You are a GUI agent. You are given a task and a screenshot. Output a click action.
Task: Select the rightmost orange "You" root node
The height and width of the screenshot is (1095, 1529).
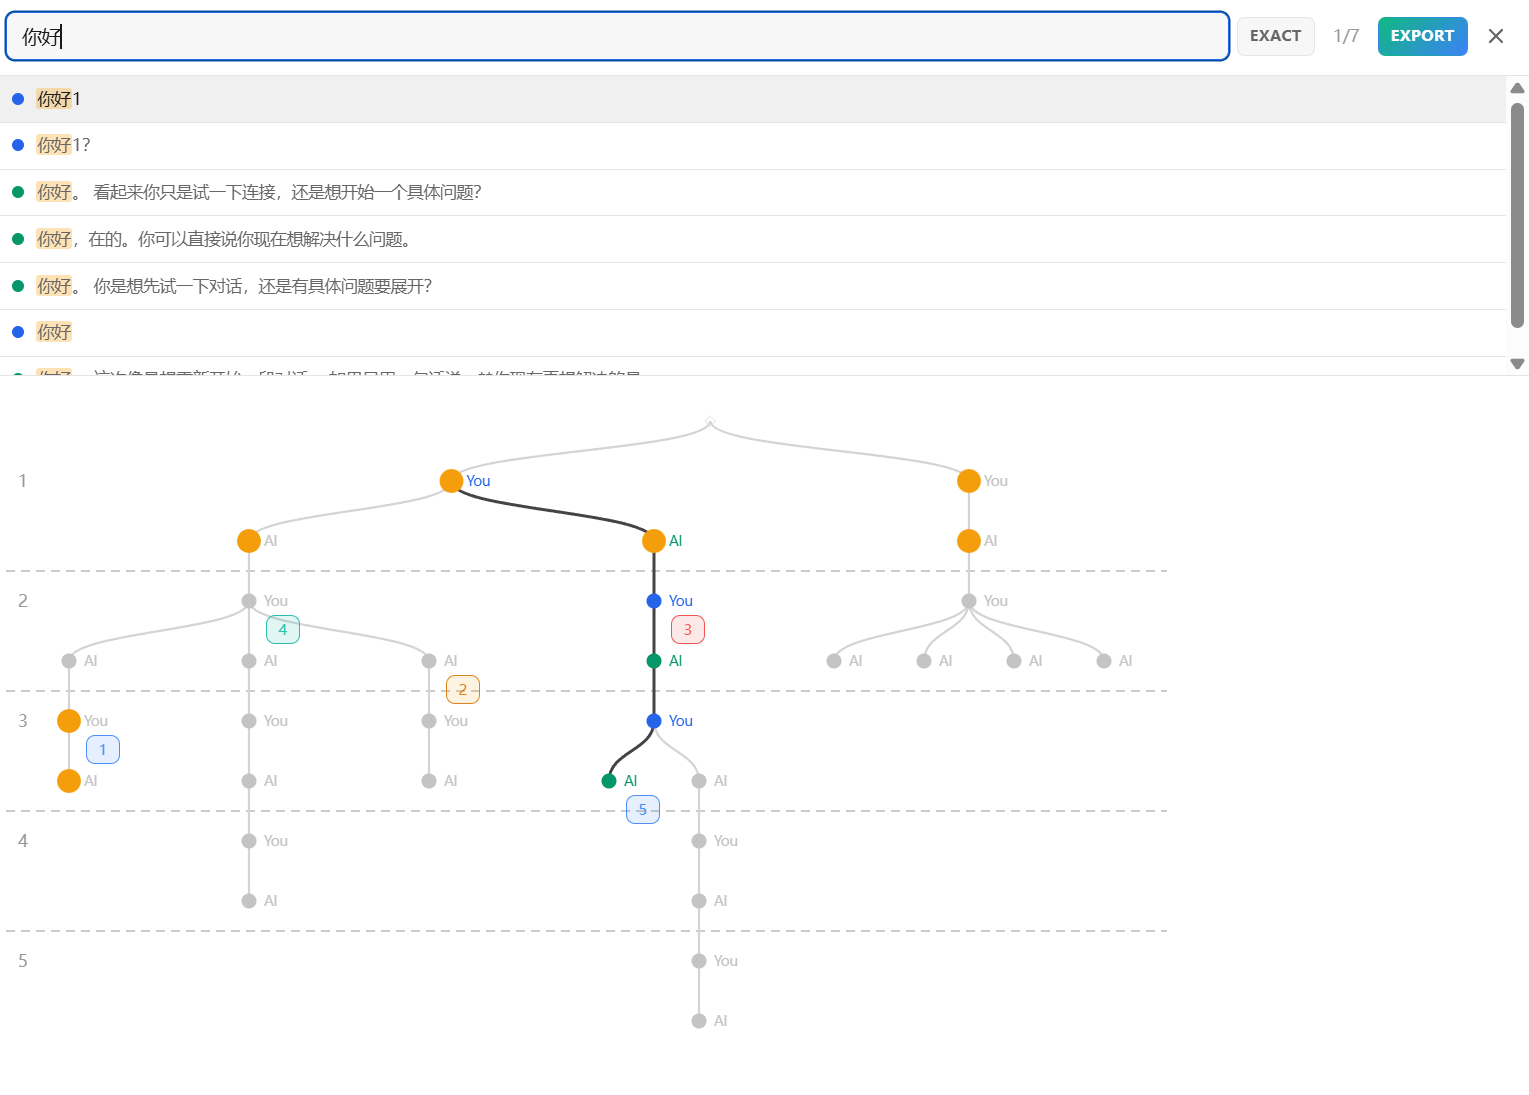click(968, 480)
